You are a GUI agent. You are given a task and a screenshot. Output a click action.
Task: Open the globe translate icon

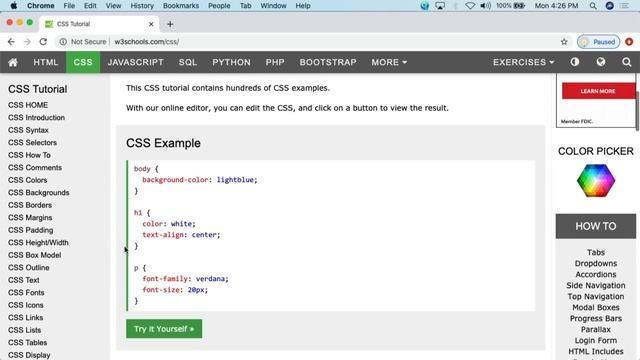pos(601,62)
